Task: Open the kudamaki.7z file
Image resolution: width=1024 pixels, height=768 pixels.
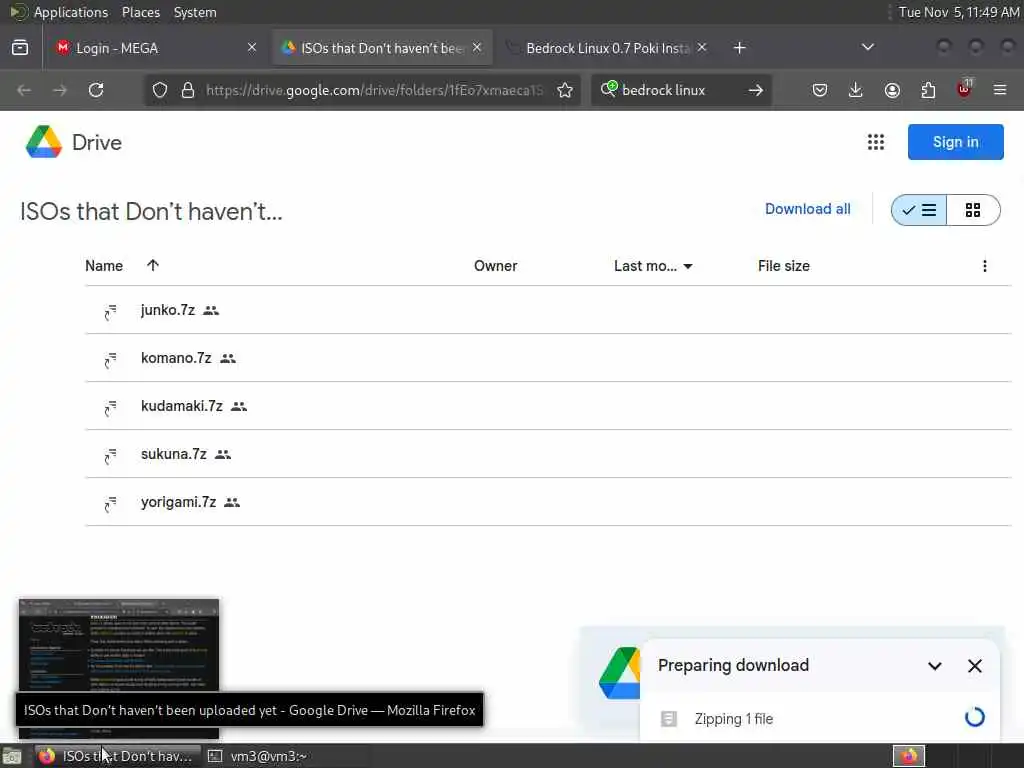Action: point(182,406)
